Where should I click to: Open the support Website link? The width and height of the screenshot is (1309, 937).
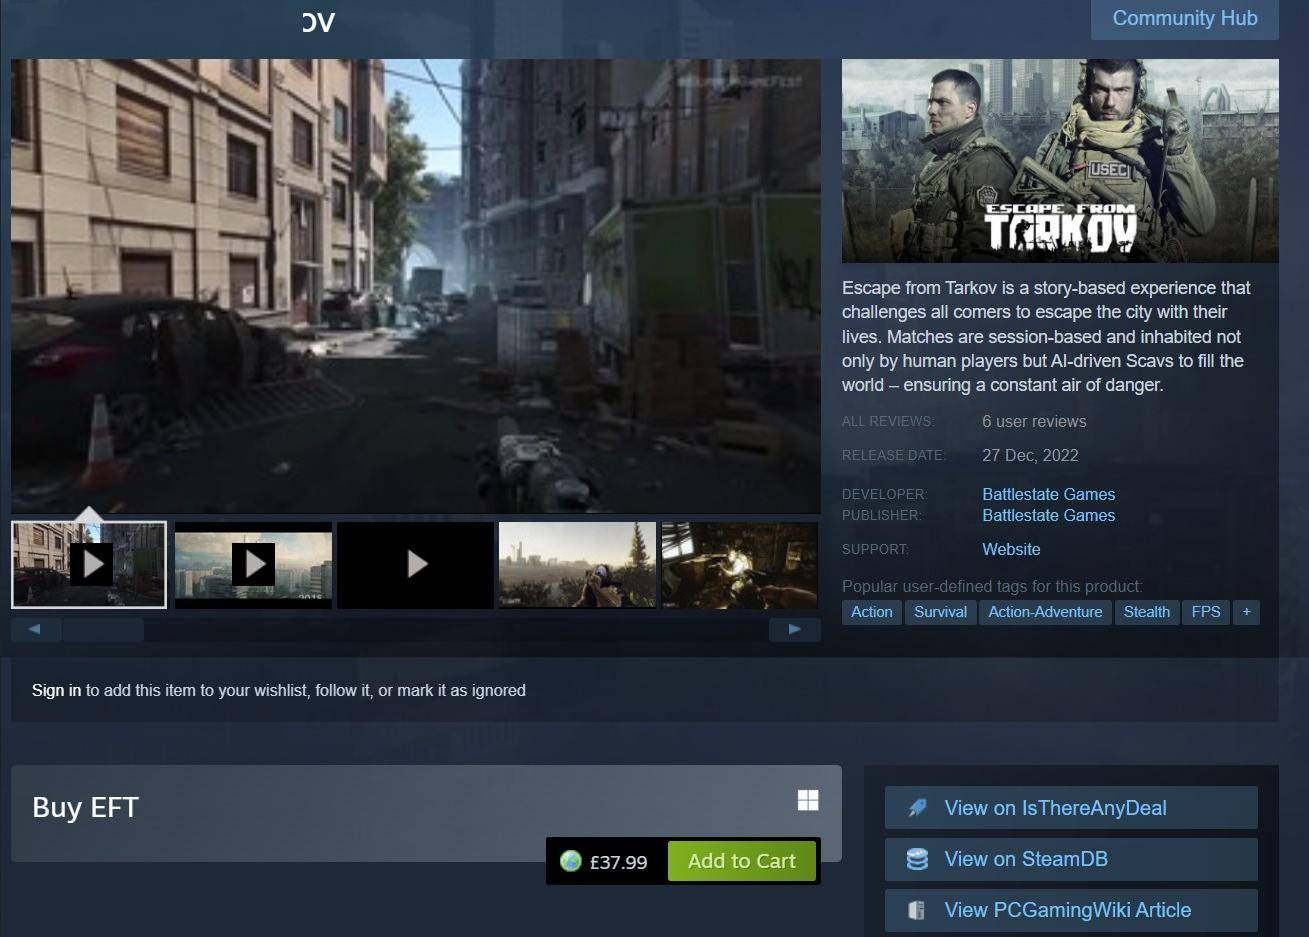tap(1011, 549)
